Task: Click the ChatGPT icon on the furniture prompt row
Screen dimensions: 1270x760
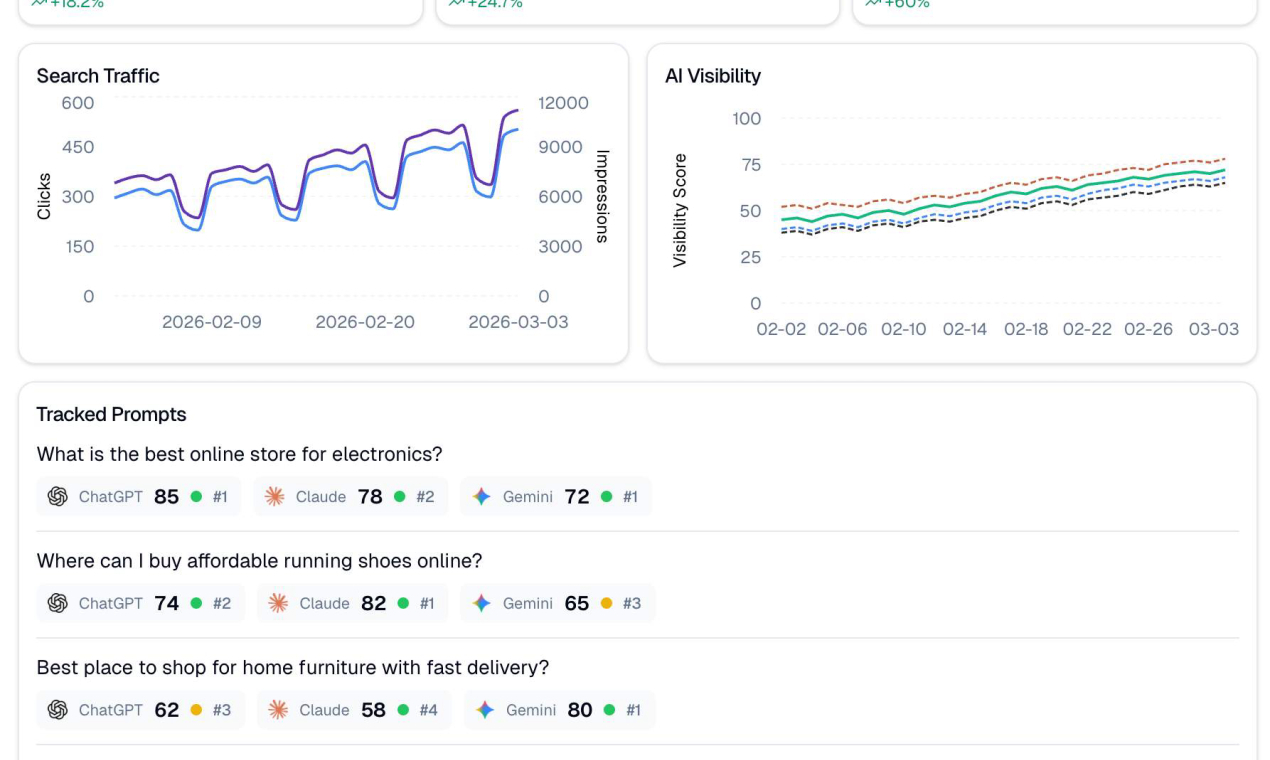Action: click(x=57, y=710)
